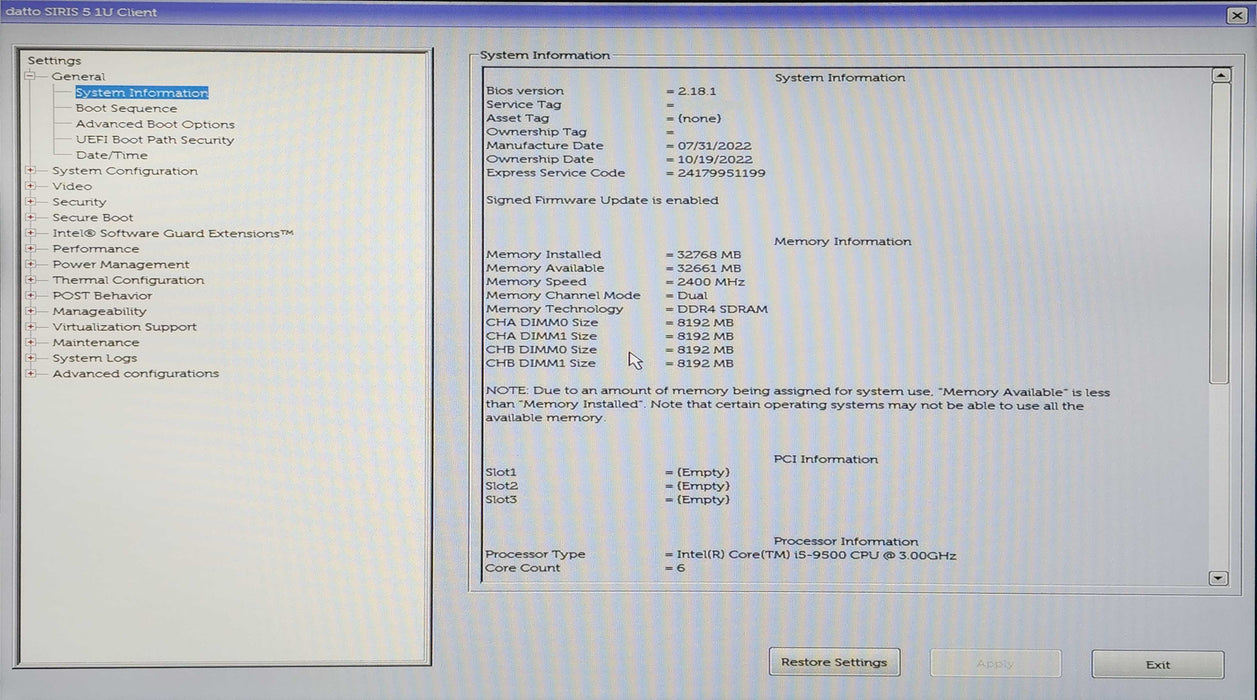Screen dimensions: 1257x700
Task: Expand the Advanced configurations node
Action: coord(30,374)
